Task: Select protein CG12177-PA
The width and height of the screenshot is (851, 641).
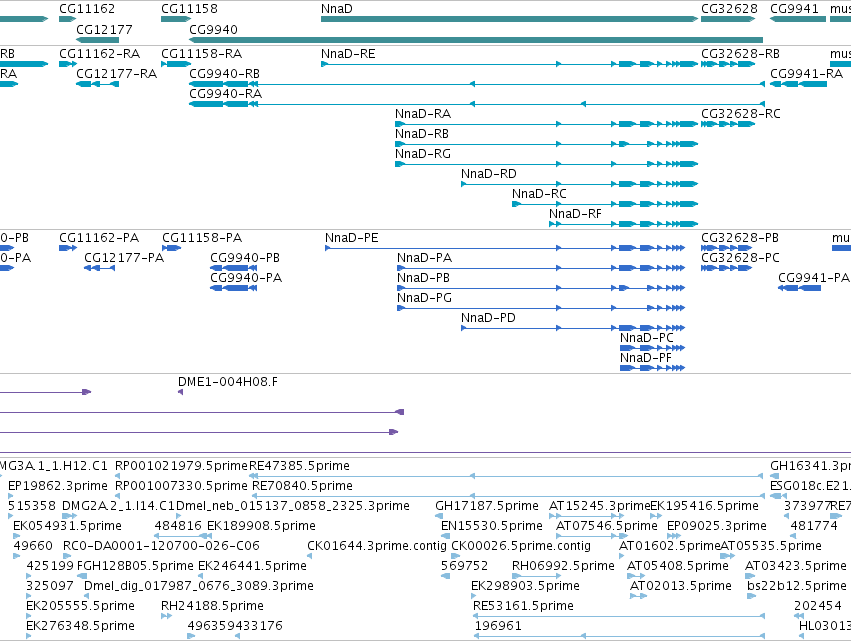Action: [x=99, y=268]
